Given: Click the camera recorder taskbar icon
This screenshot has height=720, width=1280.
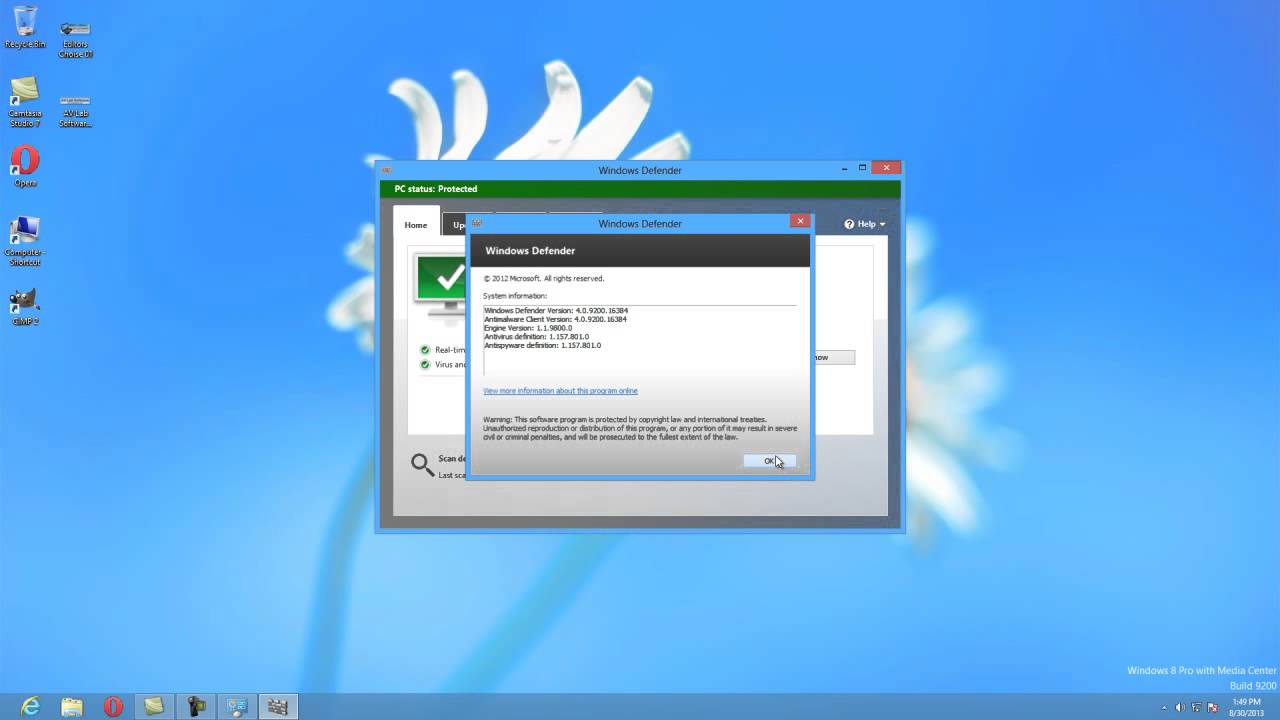Looking at the screenshot, I should [x=196, y=707].
